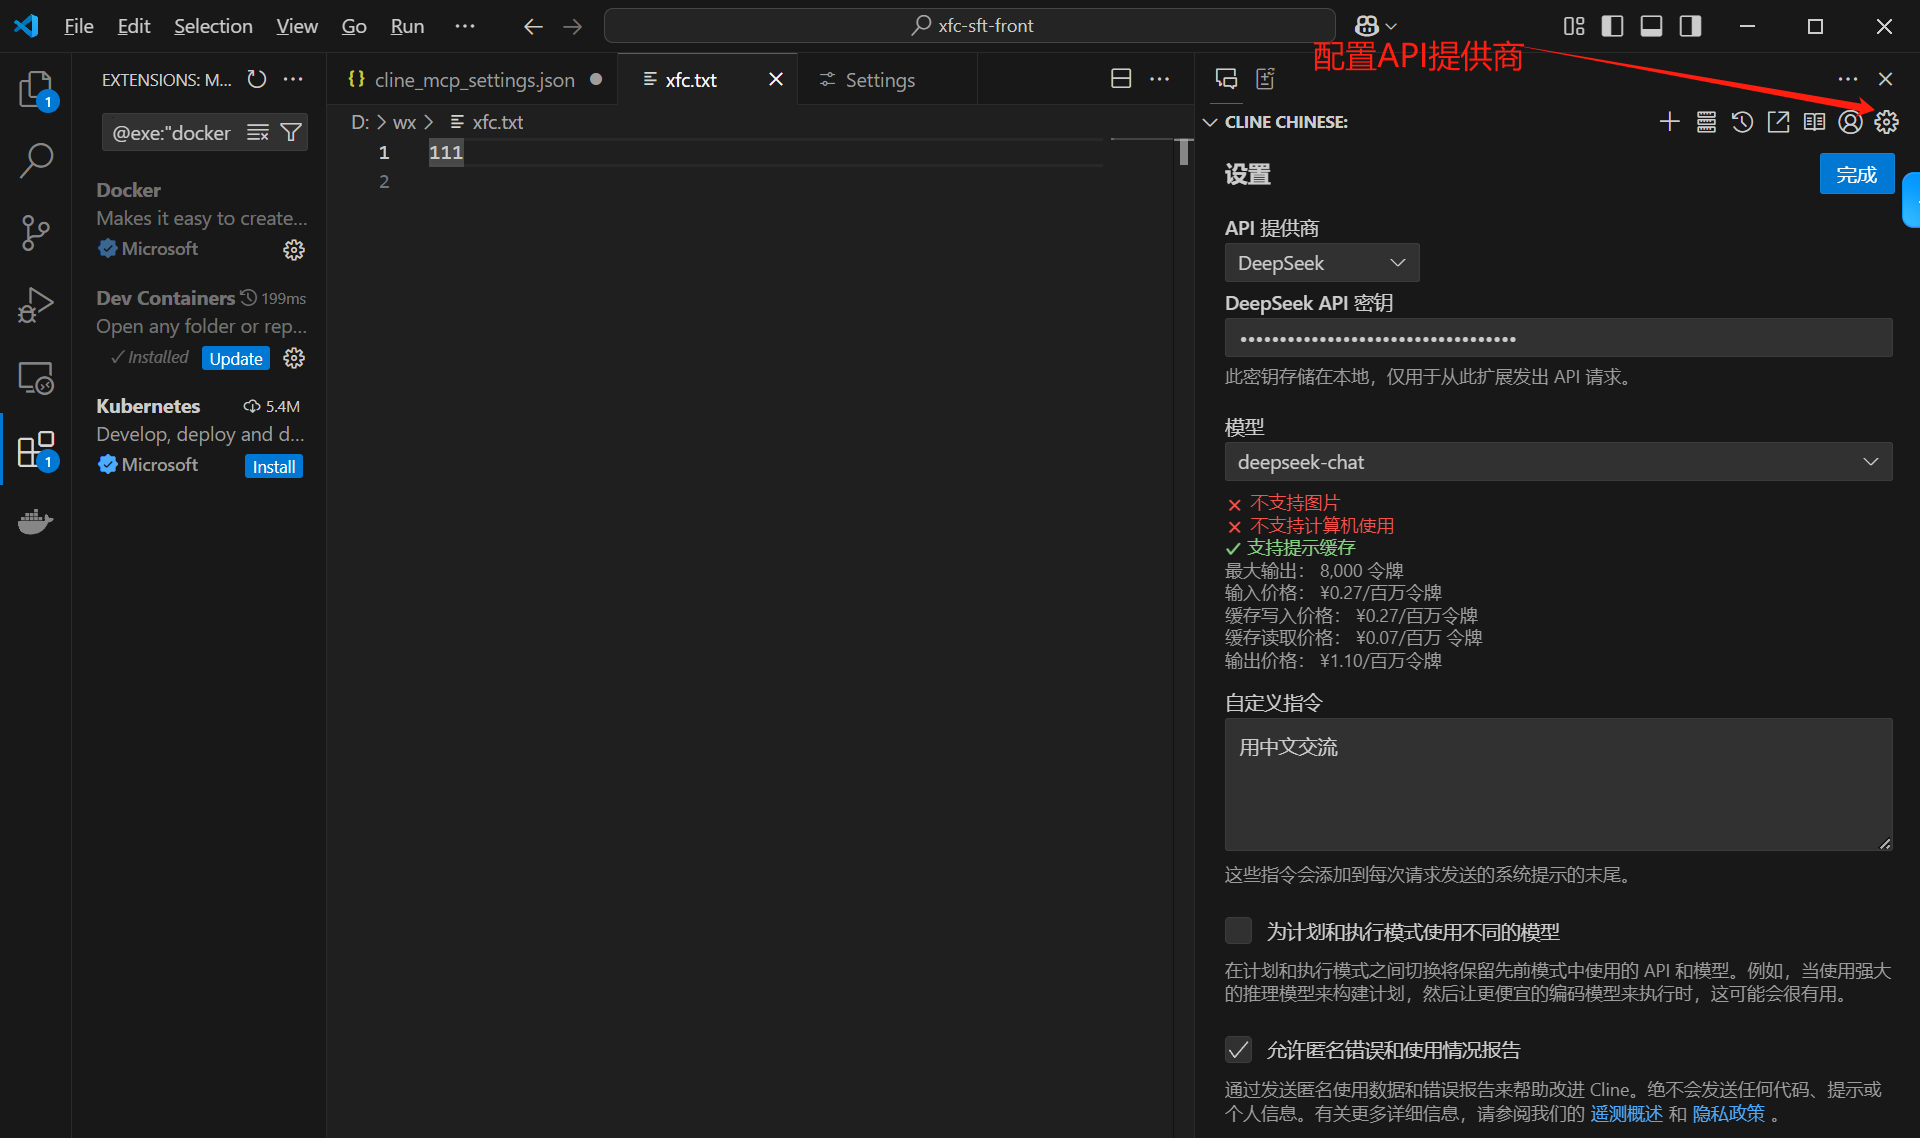Click the blue 完成 button
The height and width of the screenshot is (1138, 1920).
1856,174
